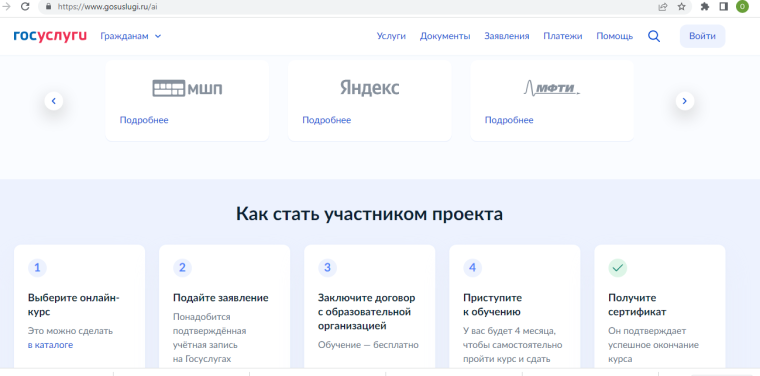Click 'Приступите к обучению' card title
Viewport: 760px width, 376px height.
coord(492,305)
